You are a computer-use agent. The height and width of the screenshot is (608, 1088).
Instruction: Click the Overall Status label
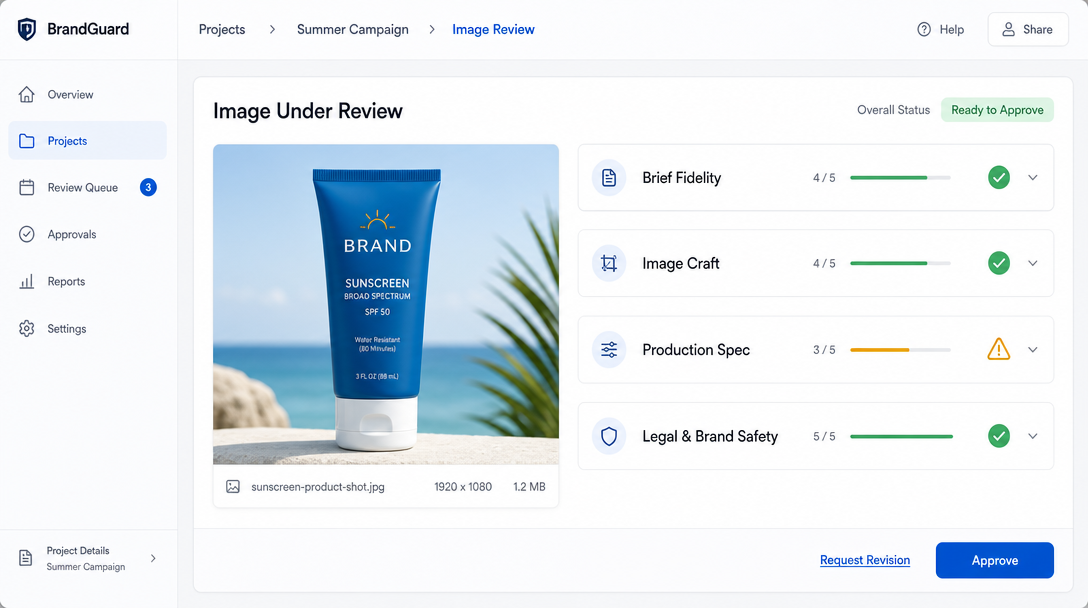(x=893, y=110)
